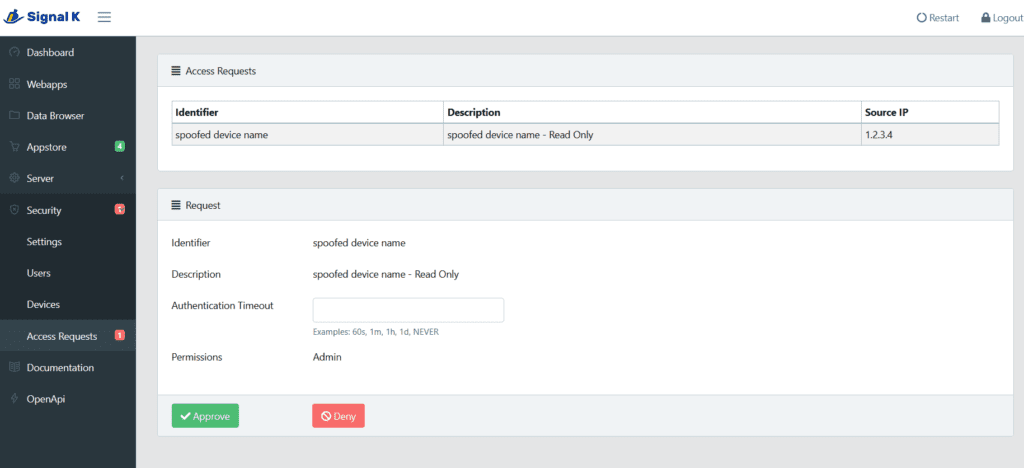Toggle the sidebar hamburger menu icon

tap(104, 17)
